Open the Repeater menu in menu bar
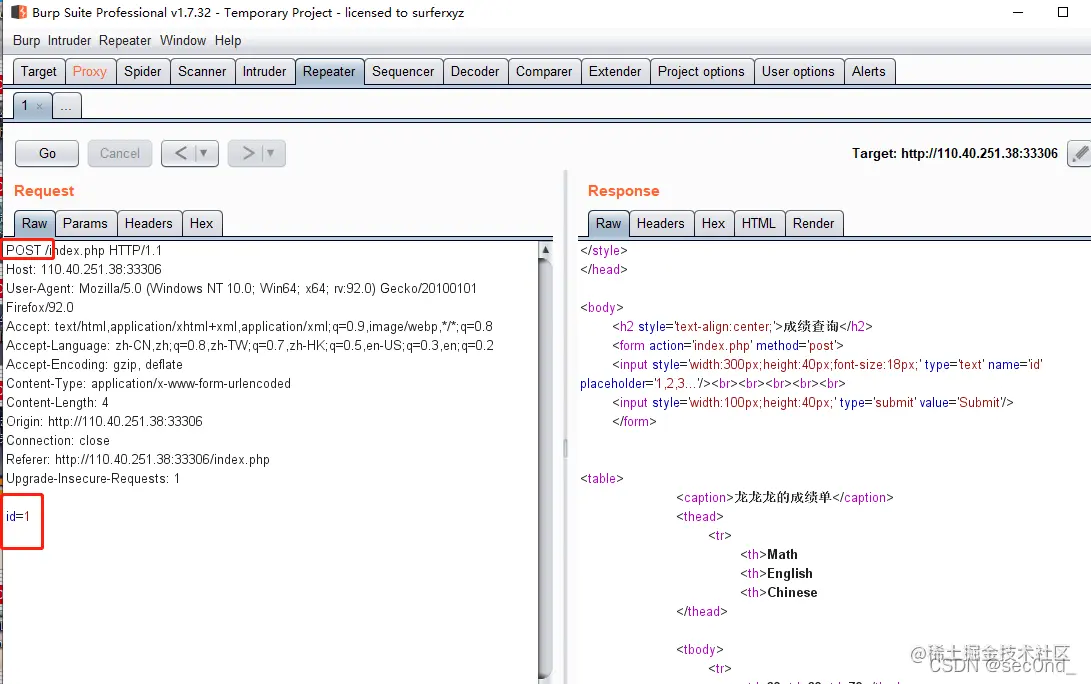This screenshot has height=684, width=1091. pos(124,41)
